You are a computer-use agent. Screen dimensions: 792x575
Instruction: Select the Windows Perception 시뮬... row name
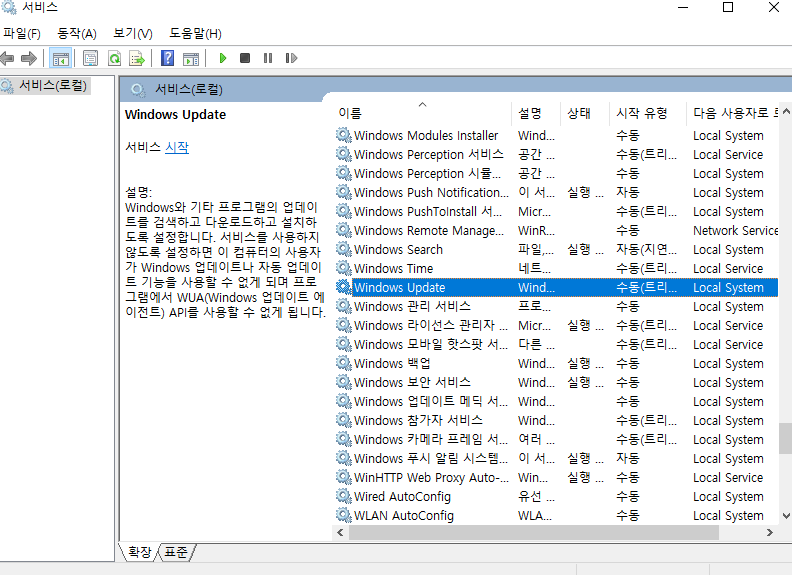pyautogui.click(x=428, y=173)
